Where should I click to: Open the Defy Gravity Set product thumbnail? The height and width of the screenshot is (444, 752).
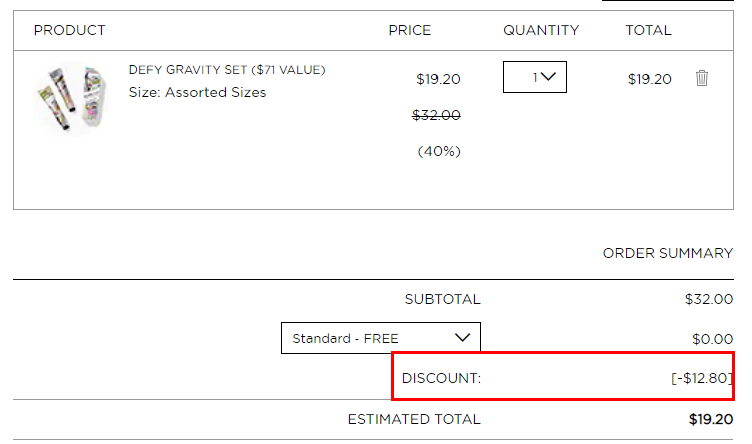(x=72, y=98)
